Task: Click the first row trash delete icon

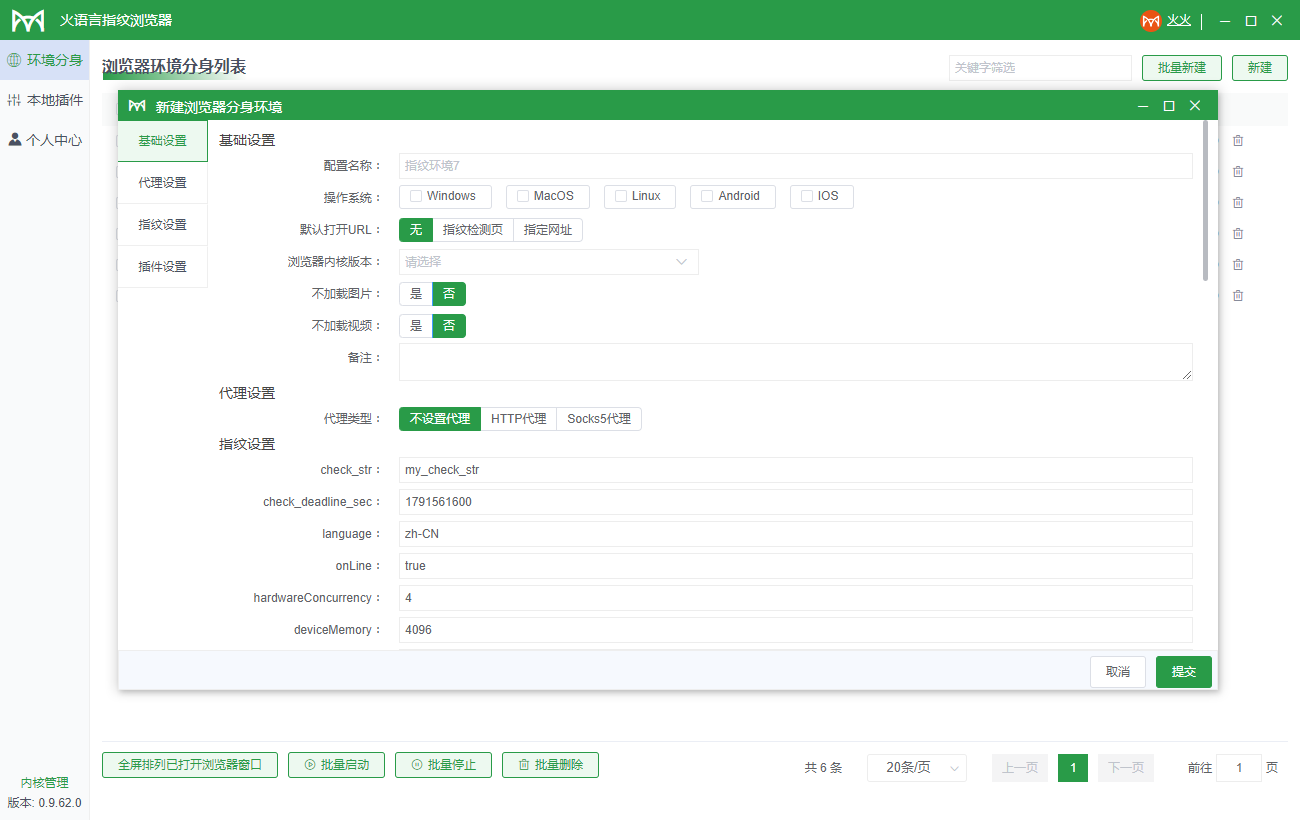Action: [x=1238, y=141]
